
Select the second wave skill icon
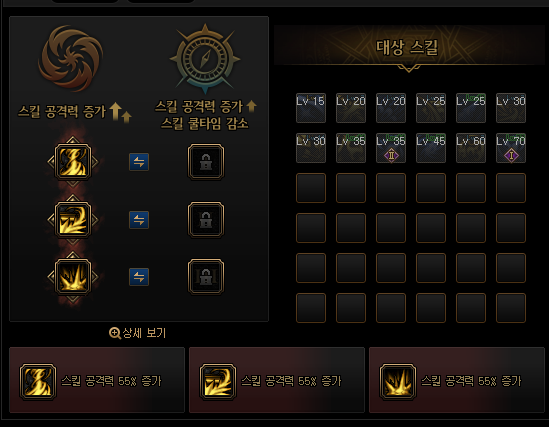[x=73, y=219]
